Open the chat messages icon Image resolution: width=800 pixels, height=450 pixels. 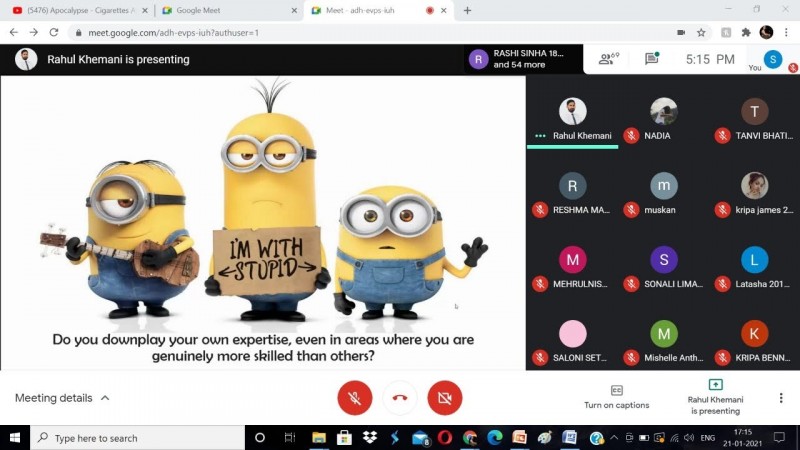652,59
